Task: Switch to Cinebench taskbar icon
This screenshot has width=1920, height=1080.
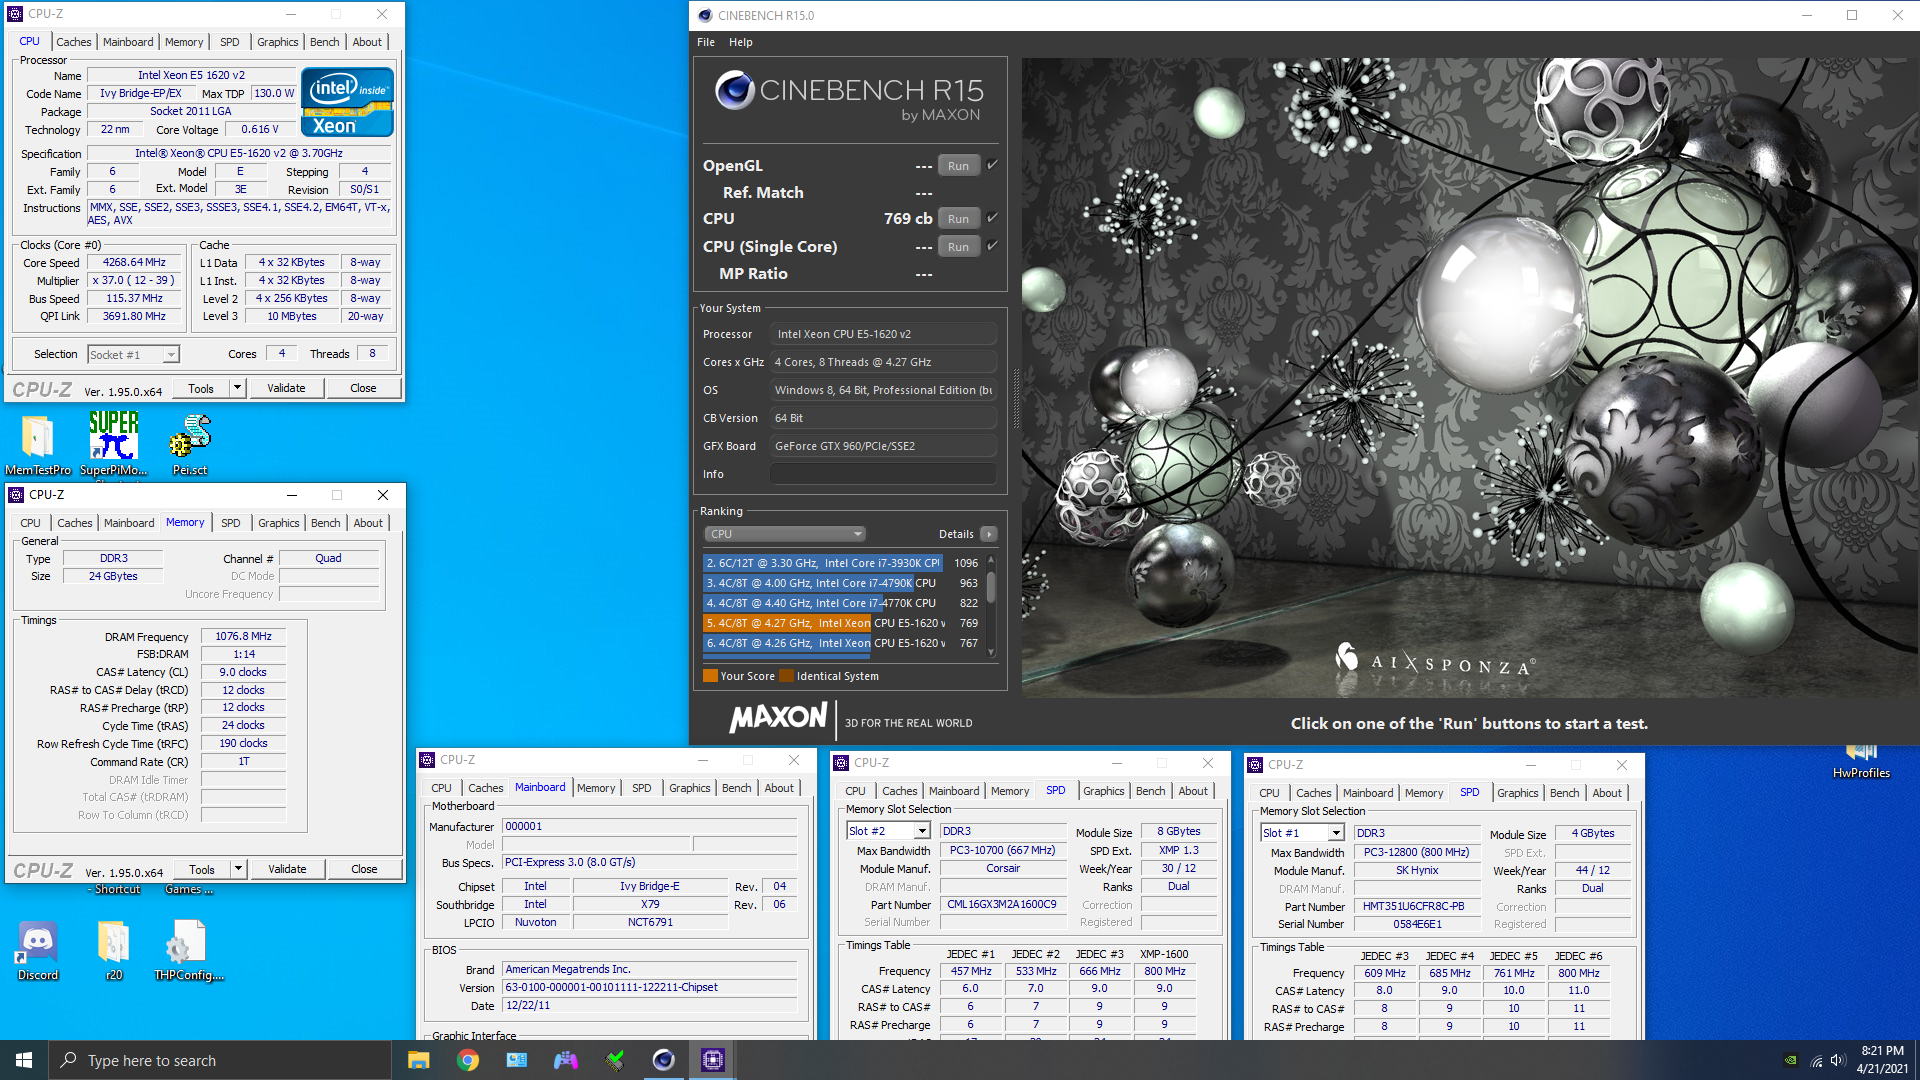Action: pos(664,1060)
